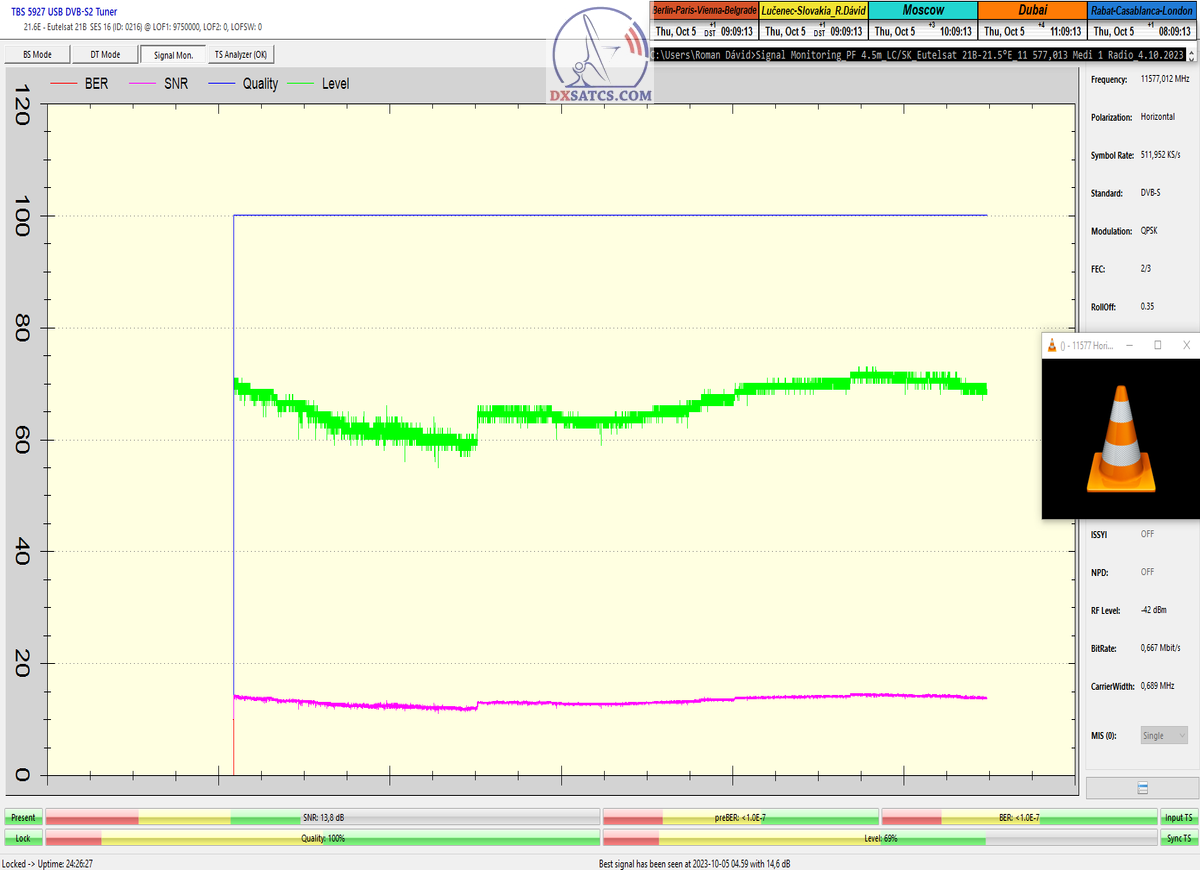Image resolution: width=1200 pixels, height=870 pixels.
Task: Click the large VLC cone in video window
Action: 1120,438
